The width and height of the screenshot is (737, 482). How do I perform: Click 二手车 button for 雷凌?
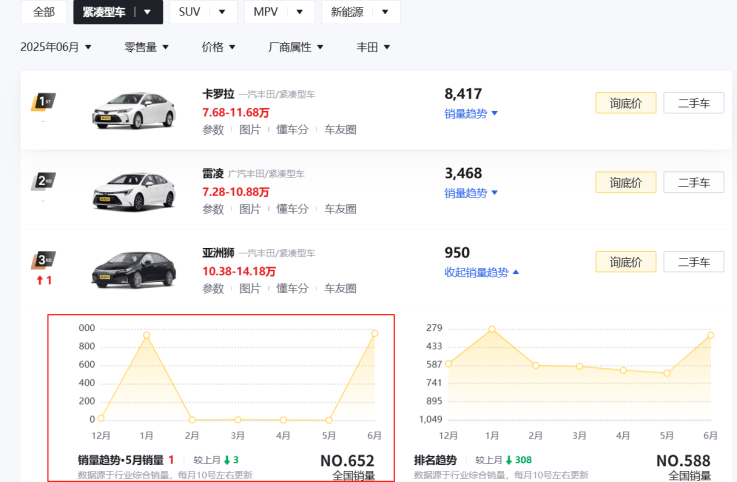pos(694,182)
